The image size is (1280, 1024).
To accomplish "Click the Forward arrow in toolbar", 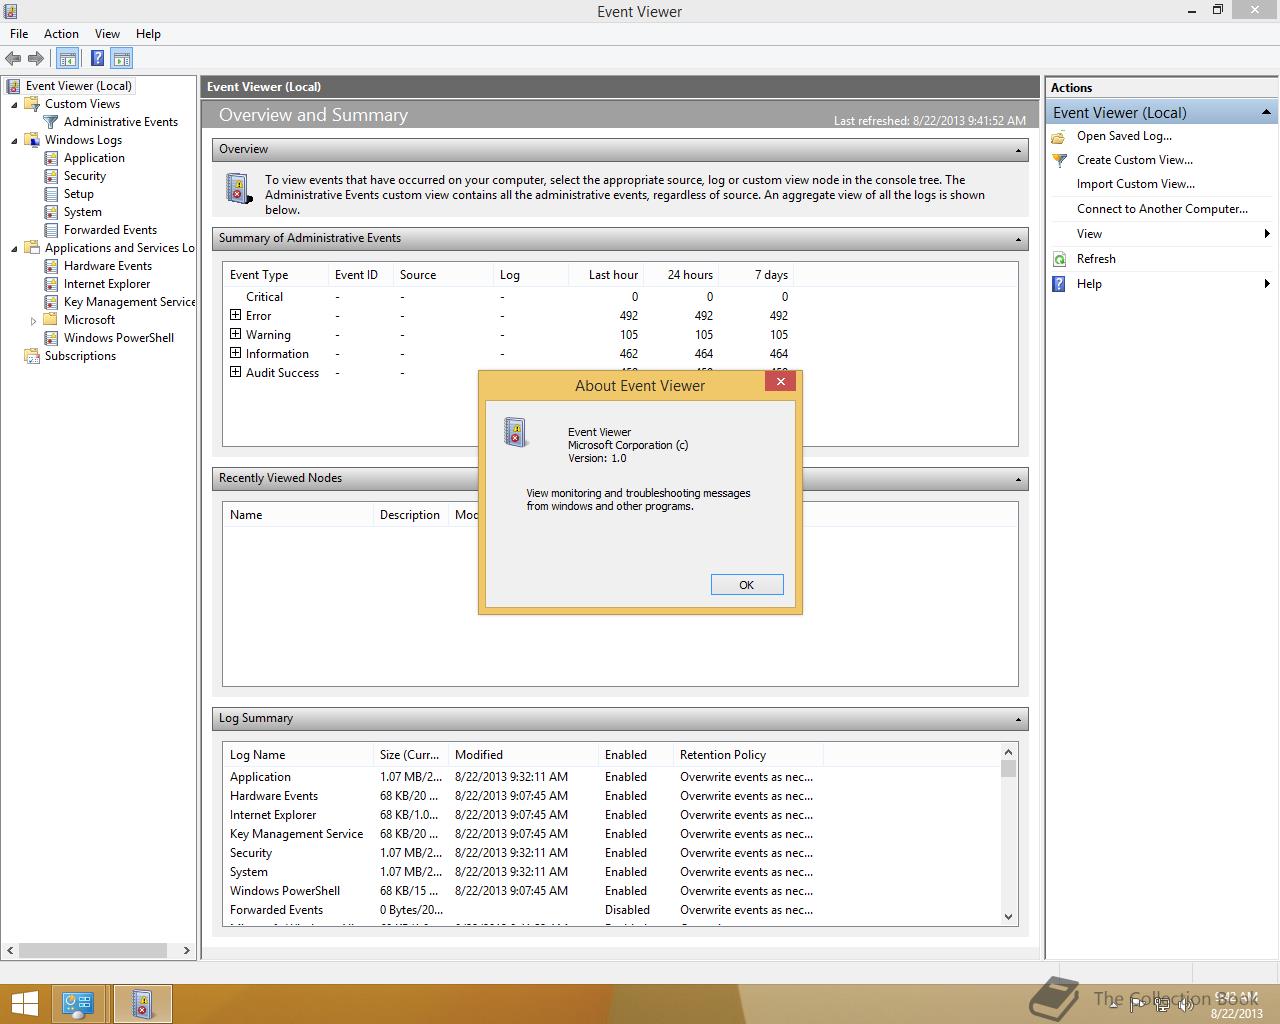I will click(x=36, y=59).
